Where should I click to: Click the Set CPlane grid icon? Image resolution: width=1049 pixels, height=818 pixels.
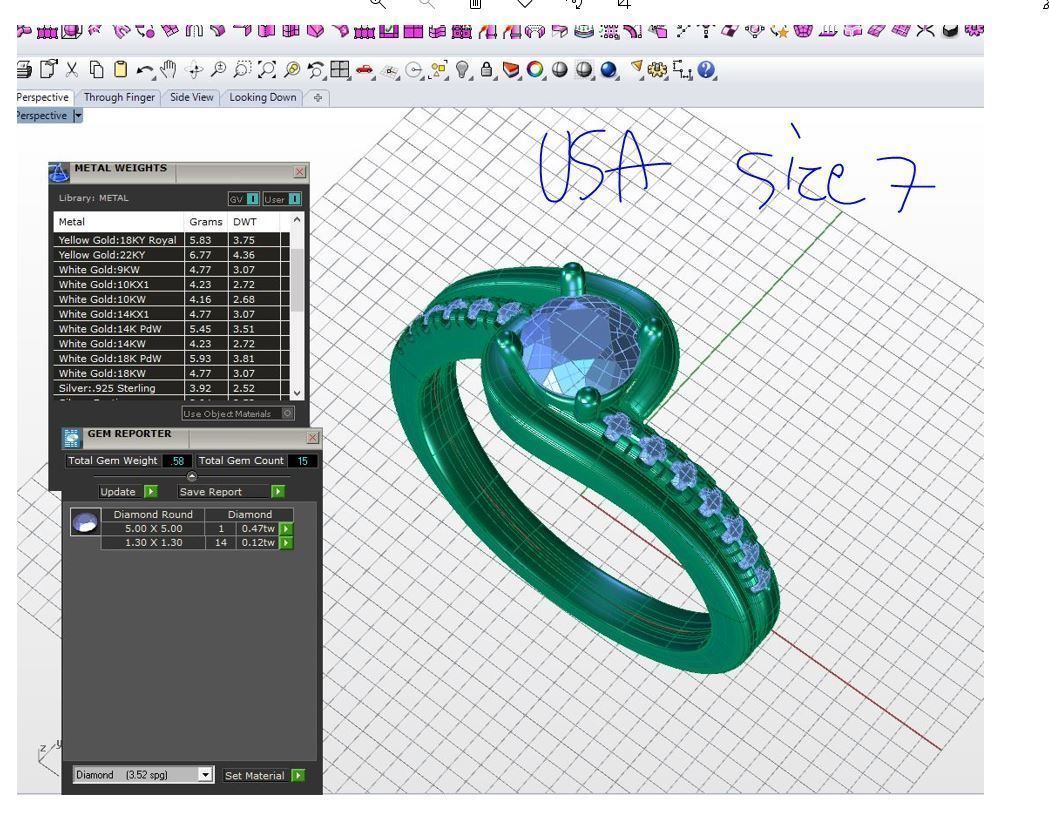tap(390, 70)
